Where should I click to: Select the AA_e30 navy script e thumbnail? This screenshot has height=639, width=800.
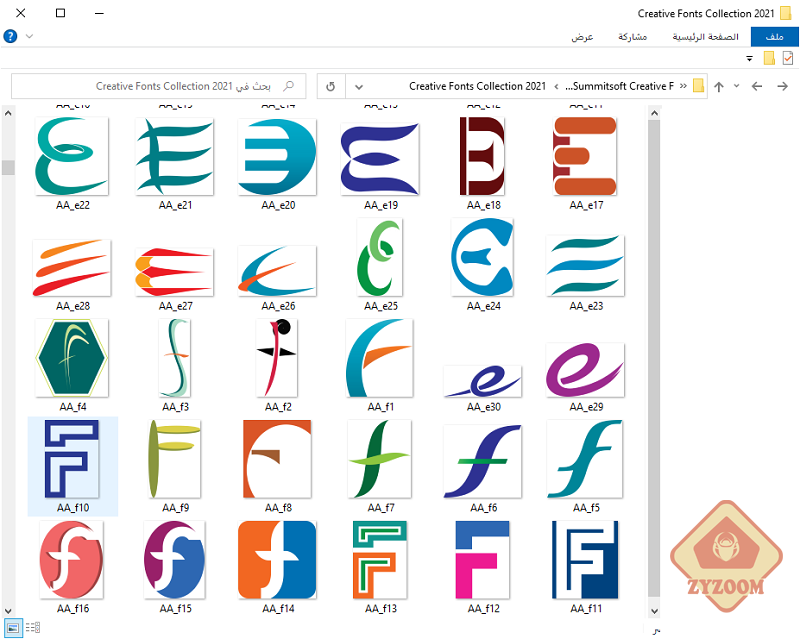(483, 381)
